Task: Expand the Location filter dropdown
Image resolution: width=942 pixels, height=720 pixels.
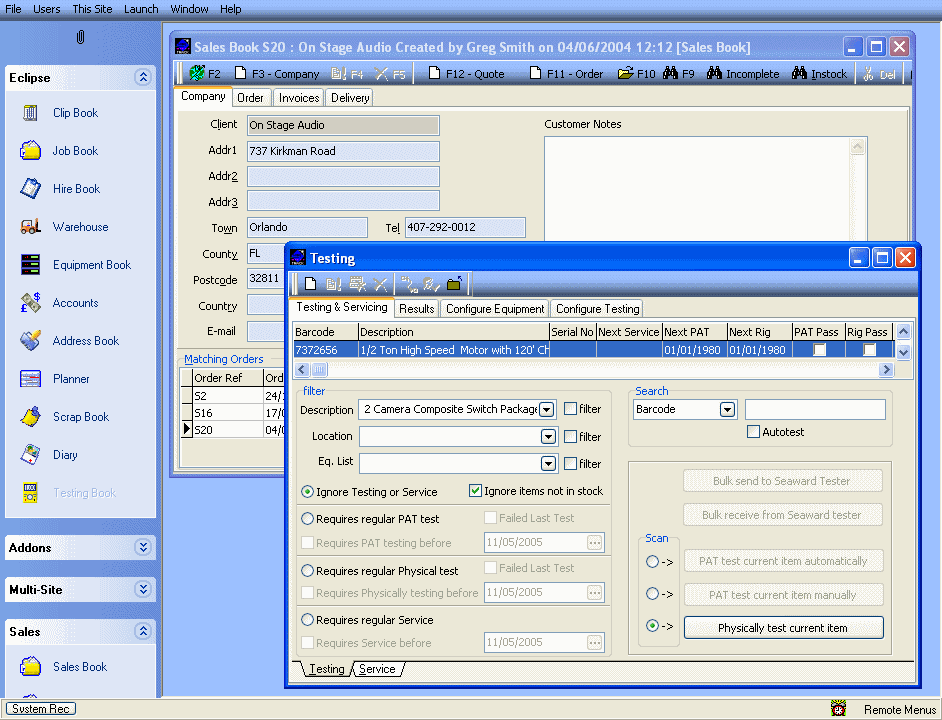Action: point(548,437)
